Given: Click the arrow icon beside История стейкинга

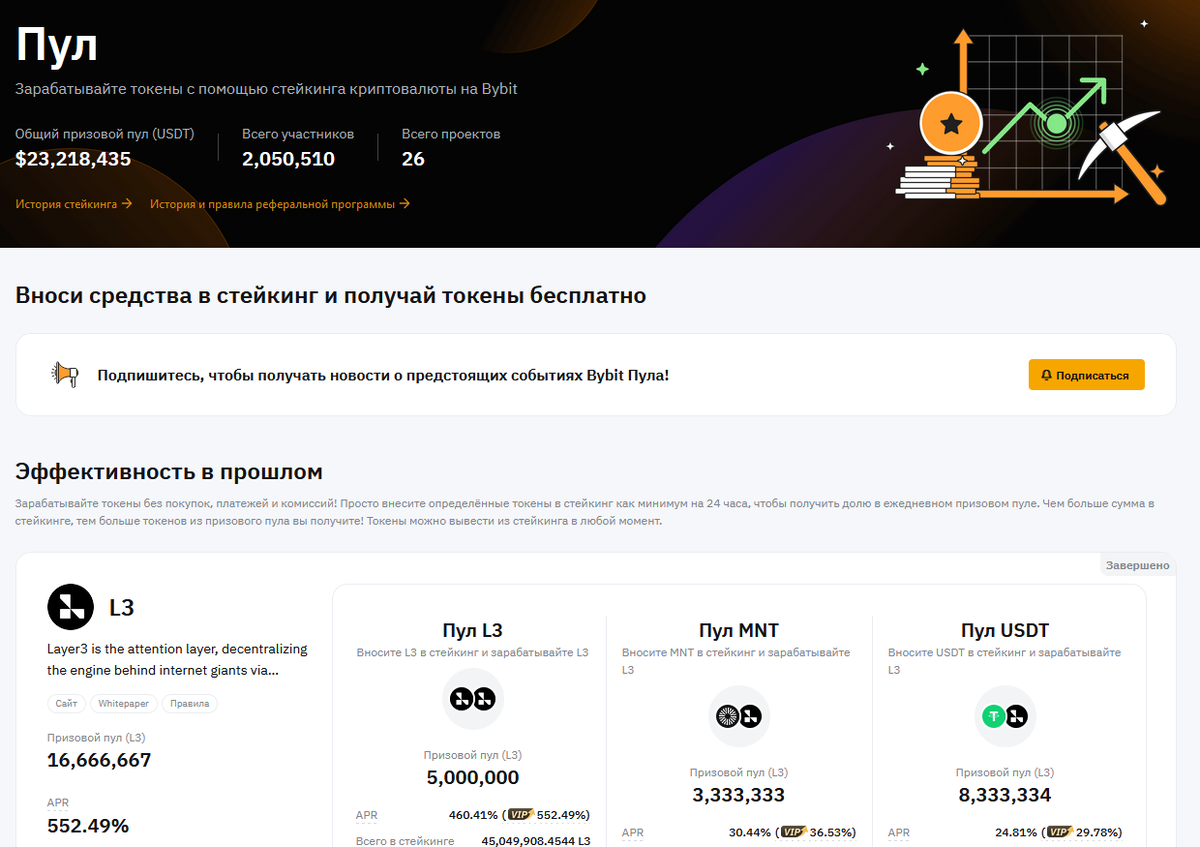Looking at the screenshot, I should (x=126, y=204).
